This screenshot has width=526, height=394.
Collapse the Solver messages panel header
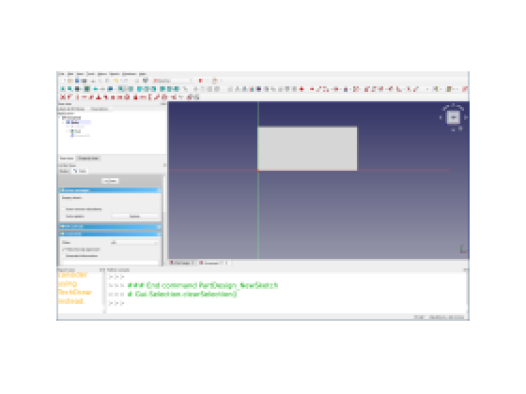(x=110, y=190)
